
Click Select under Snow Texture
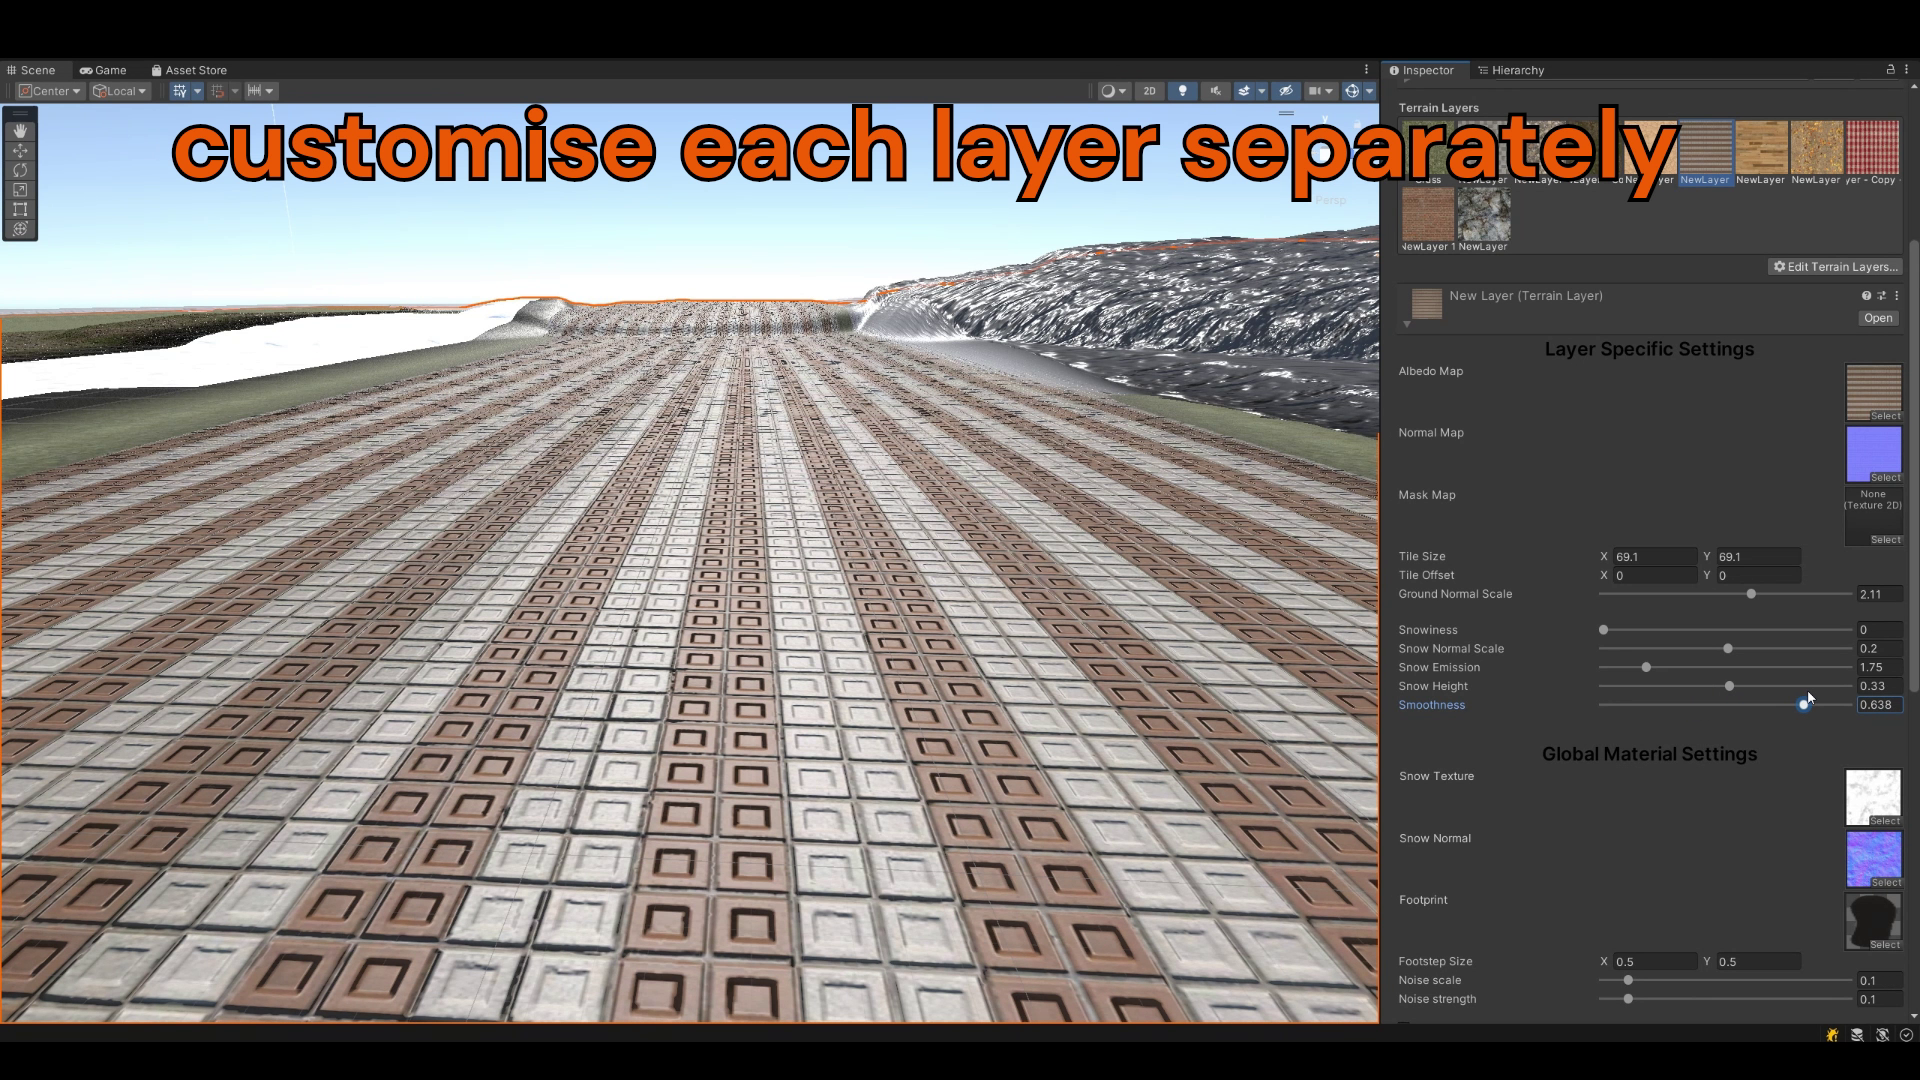(x=1885, y=821)
